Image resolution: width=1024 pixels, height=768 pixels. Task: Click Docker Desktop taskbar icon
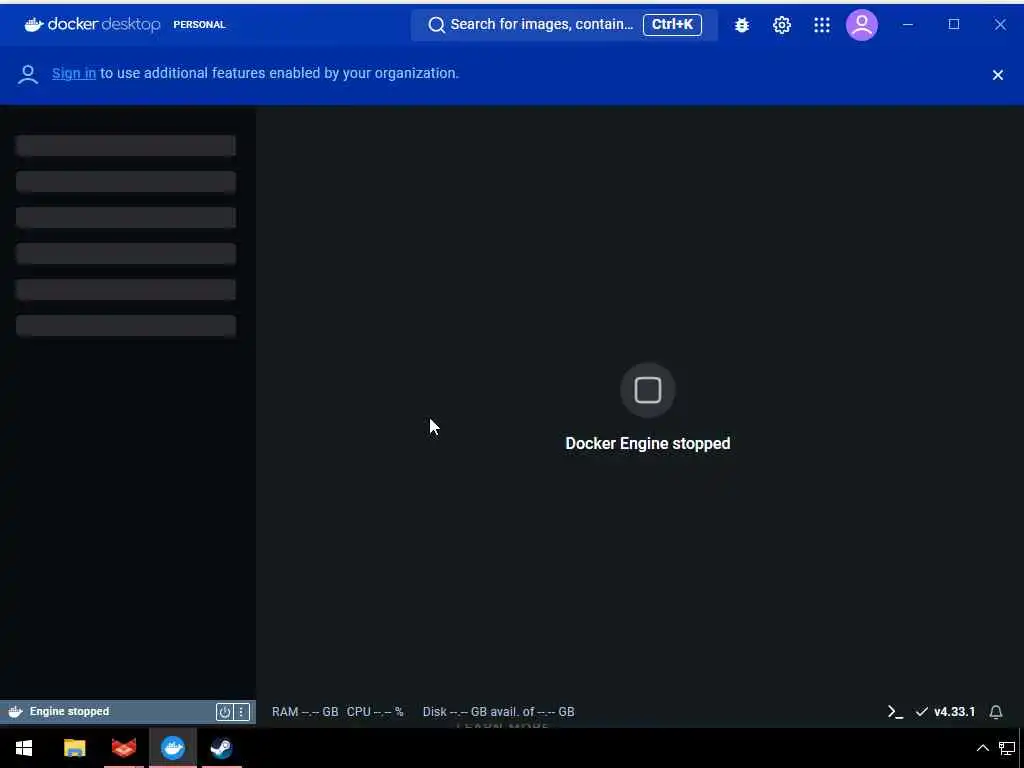(173, 748)
